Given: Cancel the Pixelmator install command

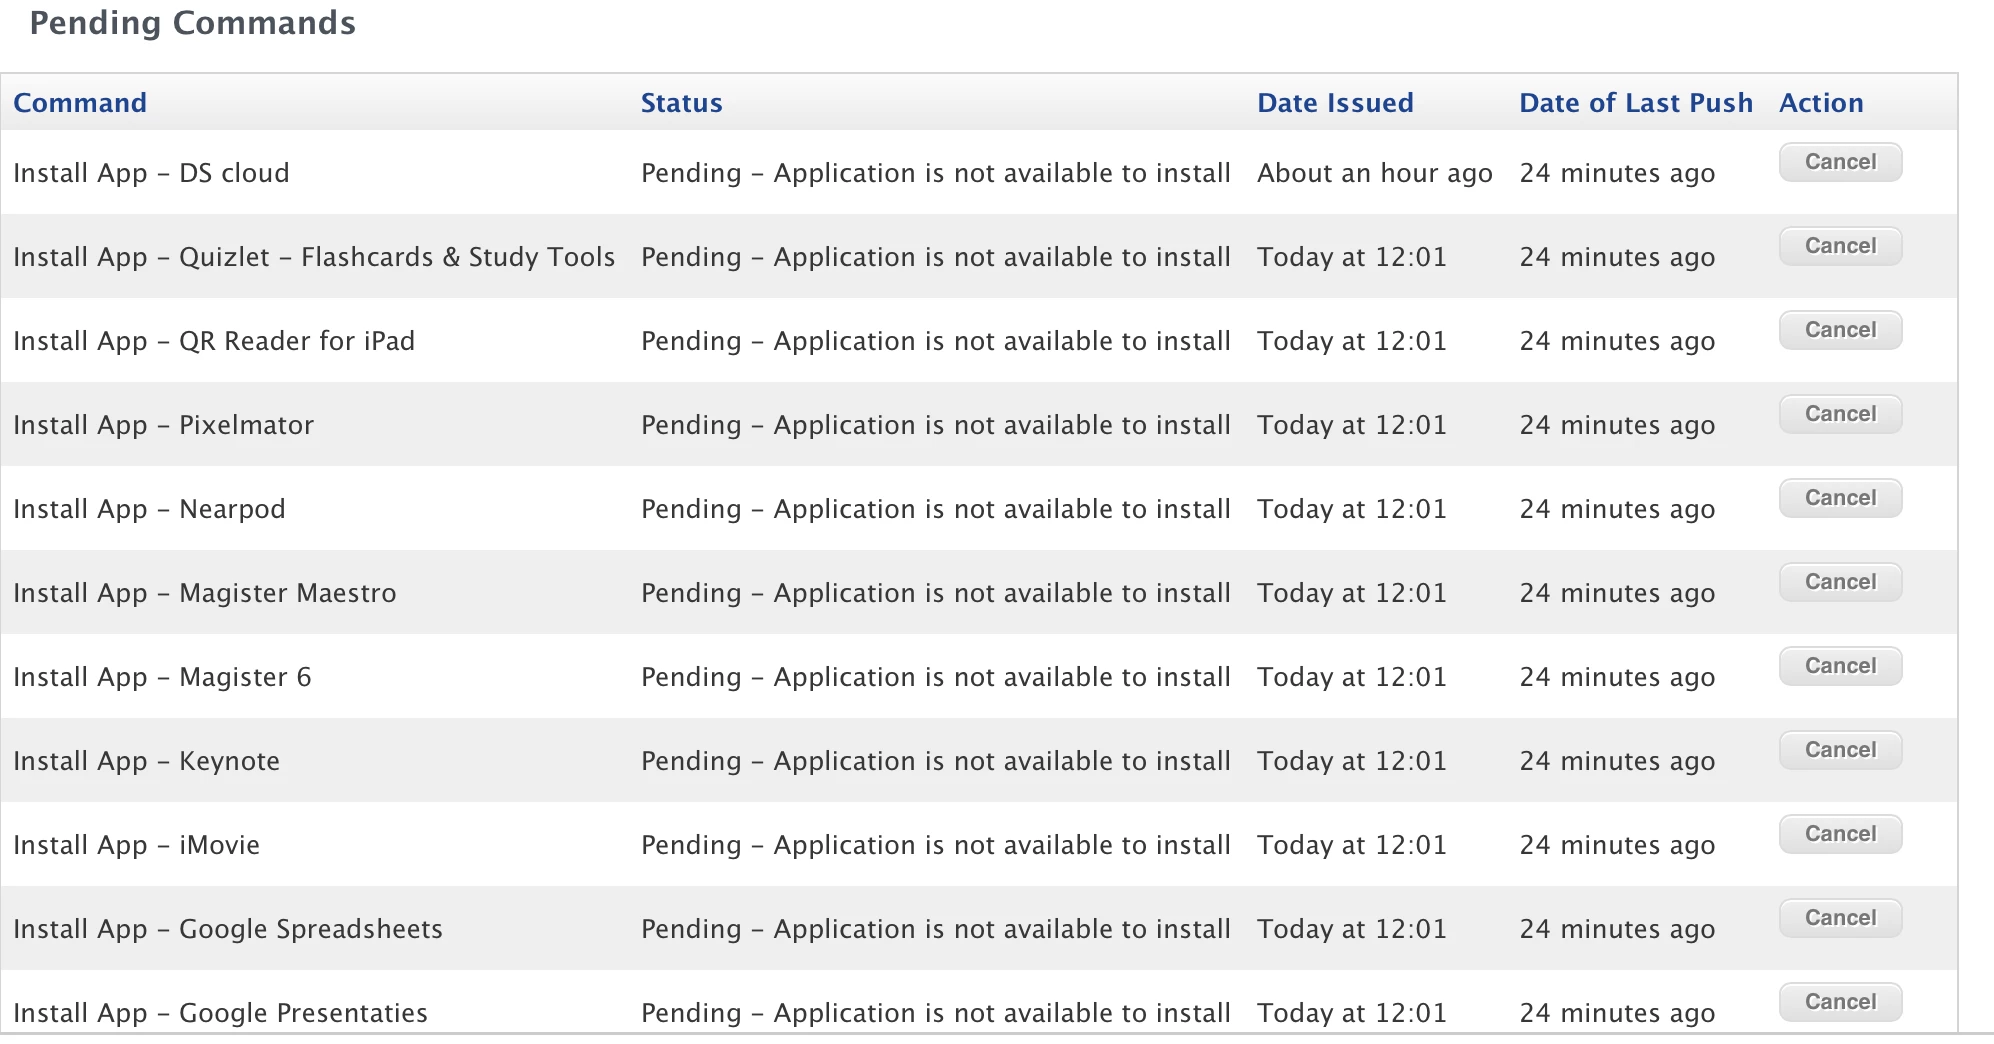Looking at the screenshot, I should pyautogui.click(x=1840, y=414).
